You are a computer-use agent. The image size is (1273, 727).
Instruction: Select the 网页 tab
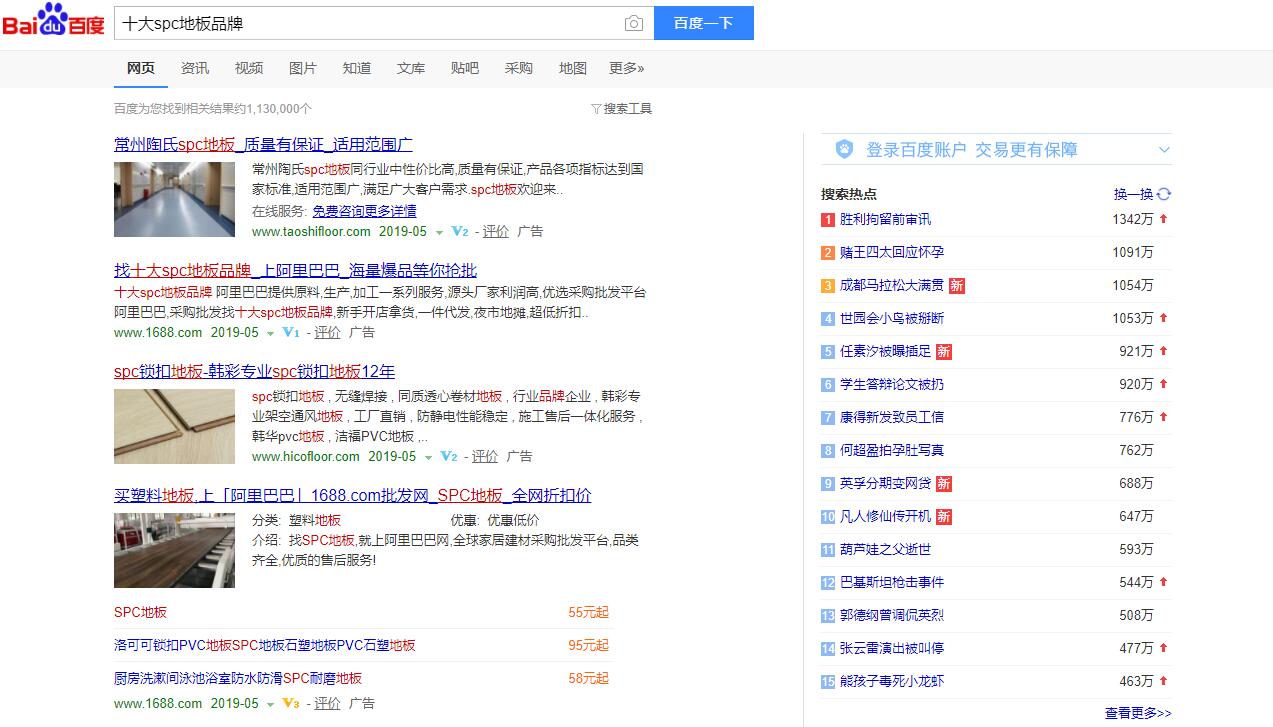click(141, 68)
